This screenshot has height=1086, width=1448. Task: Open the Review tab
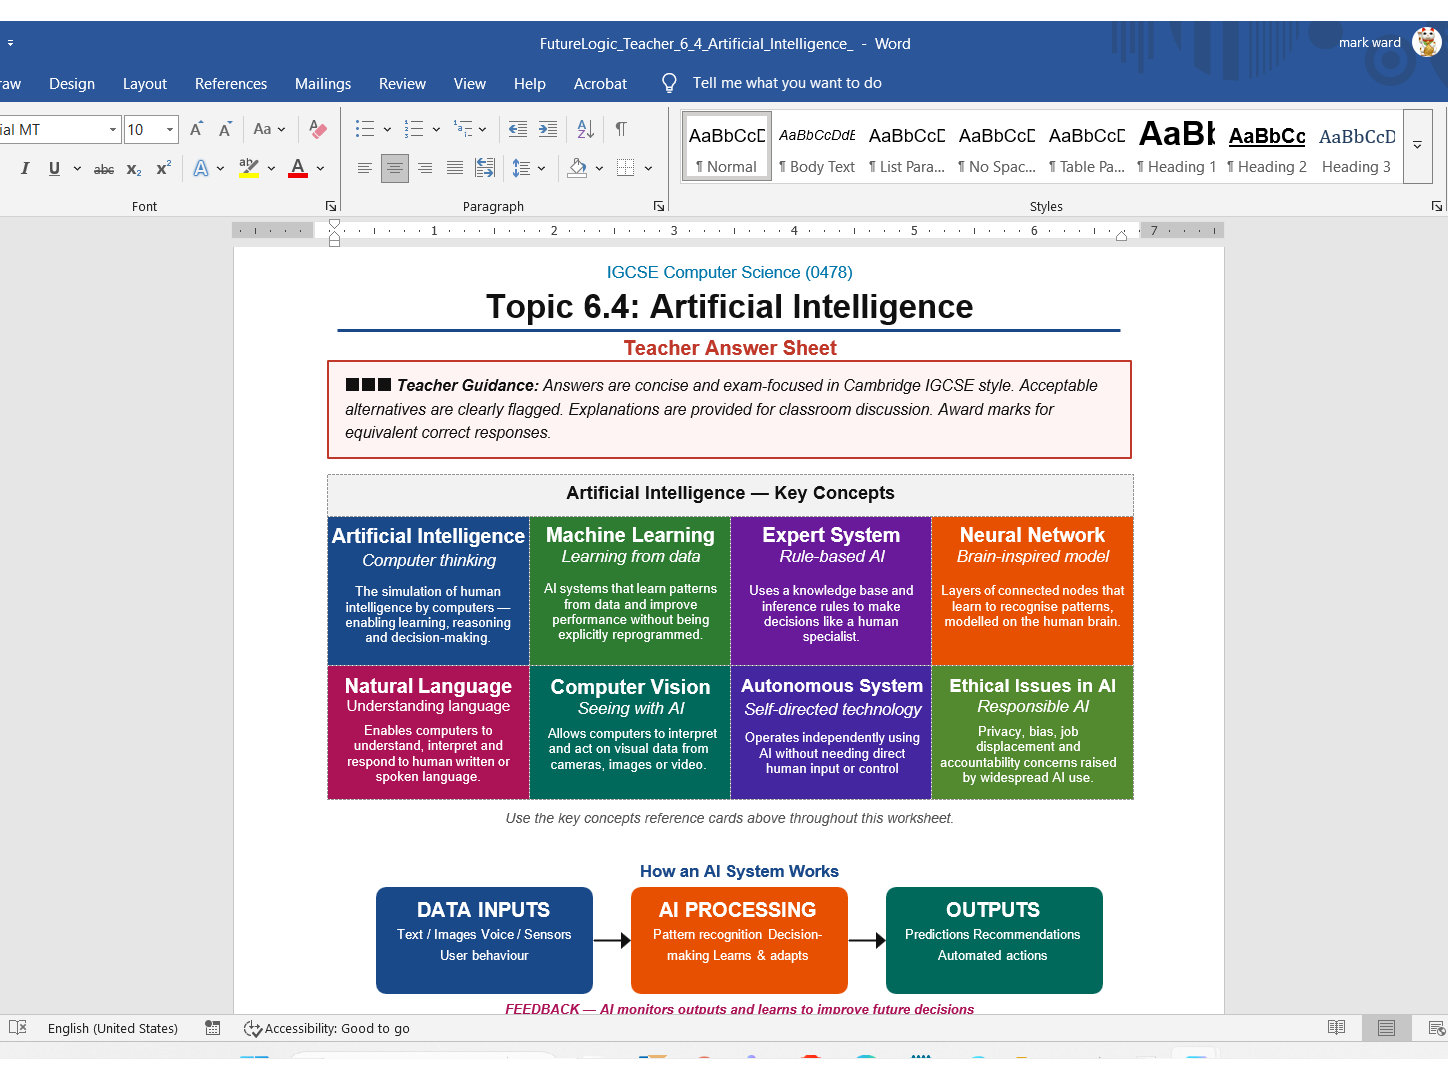402,84
